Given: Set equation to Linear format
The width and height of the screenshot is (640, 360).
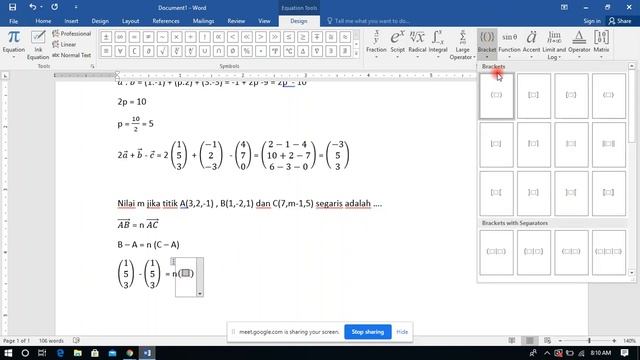Looking at the screenshot, I should (64, 44).
